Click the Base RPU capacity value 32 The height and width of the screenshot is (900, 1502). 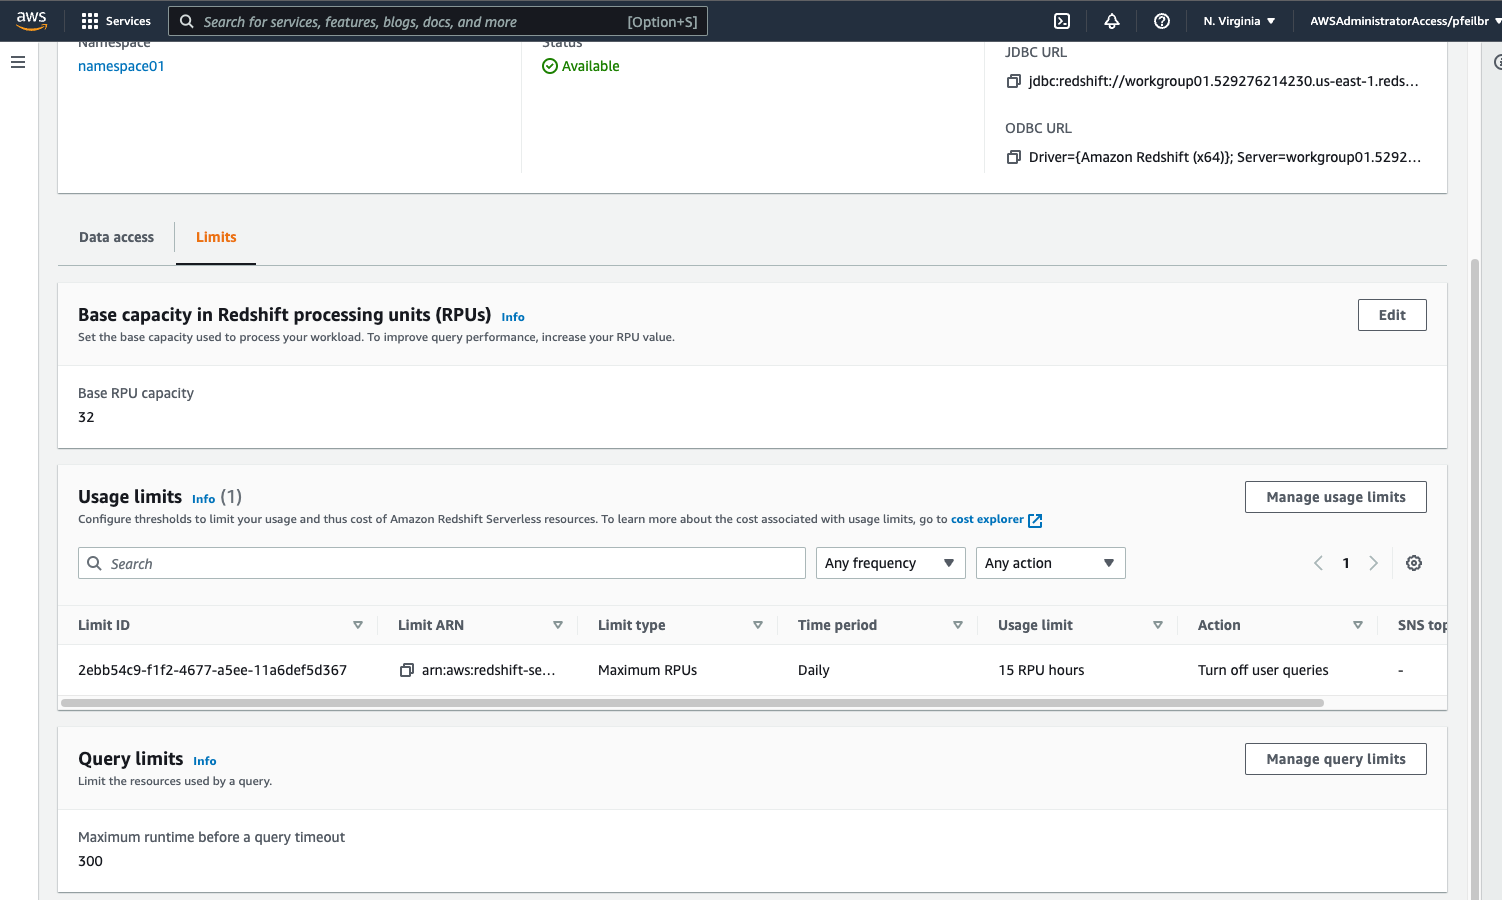tap(86, 417)
